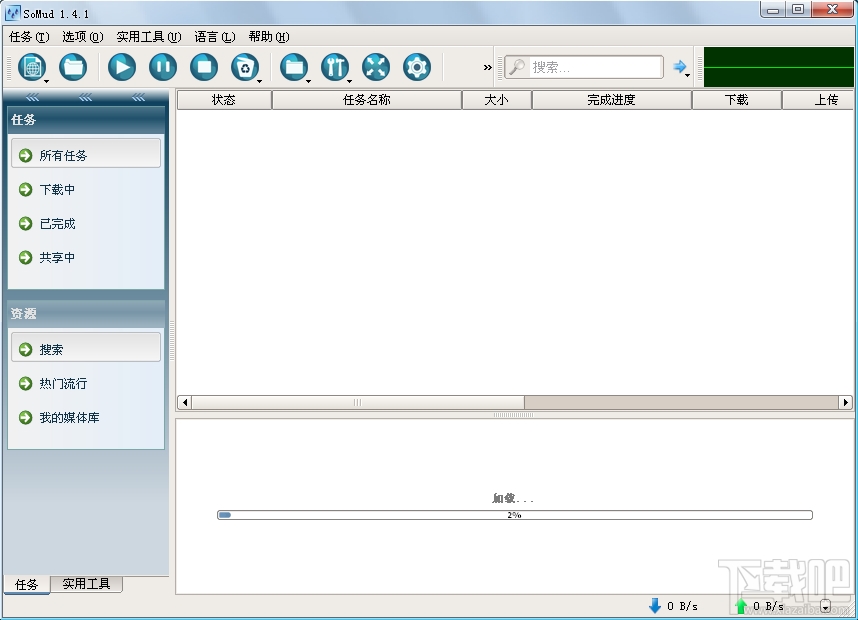Click the fullscreen arrows icon in toolbar
The height and width of the screenshot is (620, 858).
point(376,67)
